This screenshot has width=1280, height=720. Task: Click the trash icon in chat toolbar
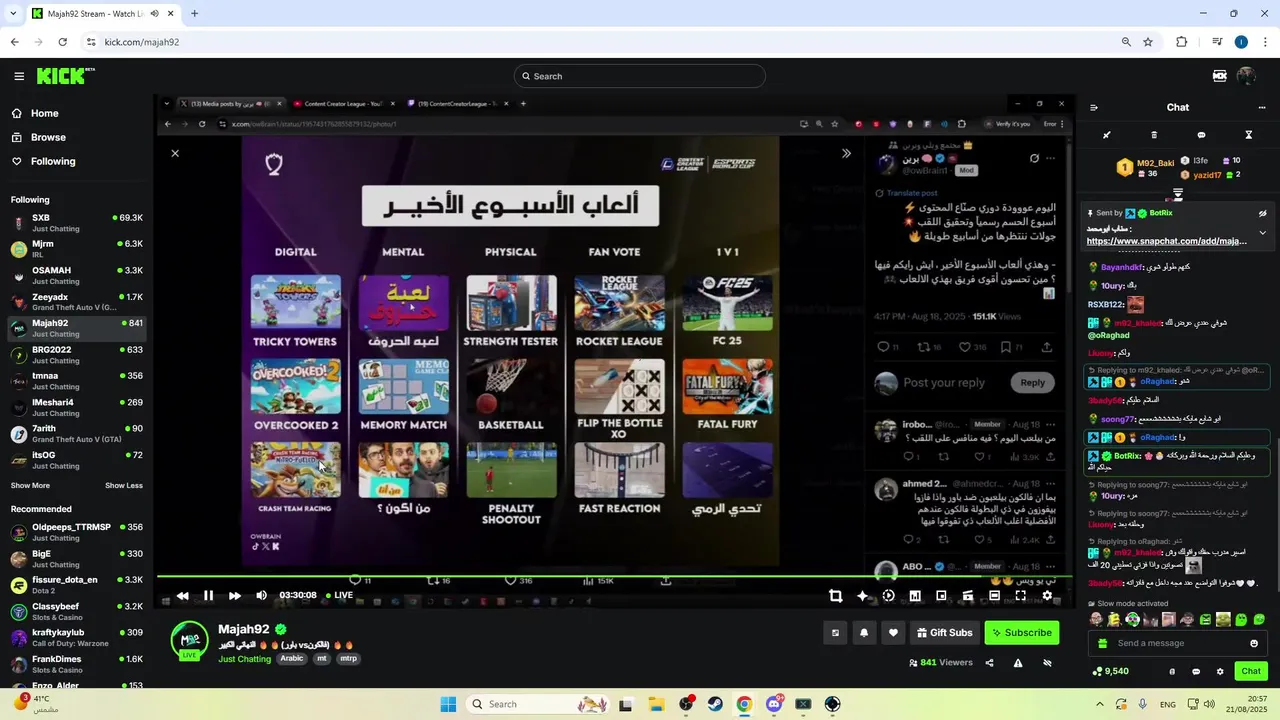(x=1154, y=135)
